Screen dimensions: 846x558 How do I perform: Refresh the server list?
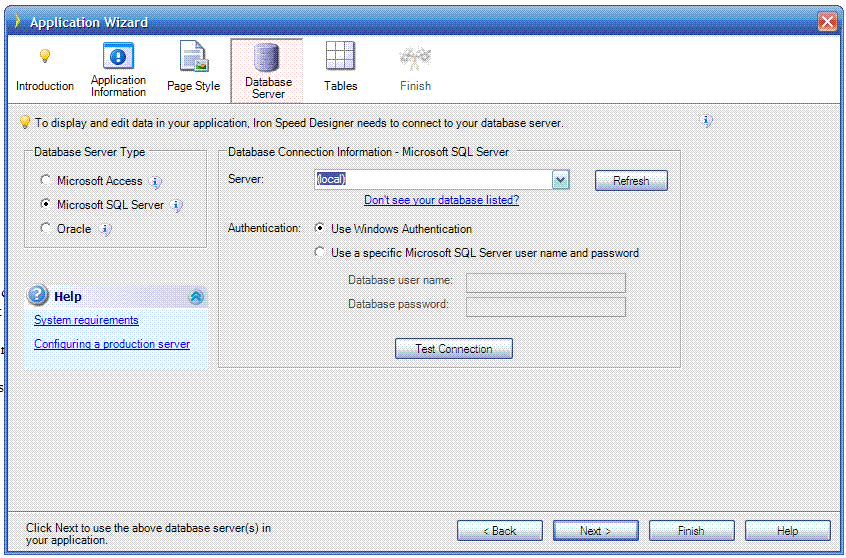631,181
